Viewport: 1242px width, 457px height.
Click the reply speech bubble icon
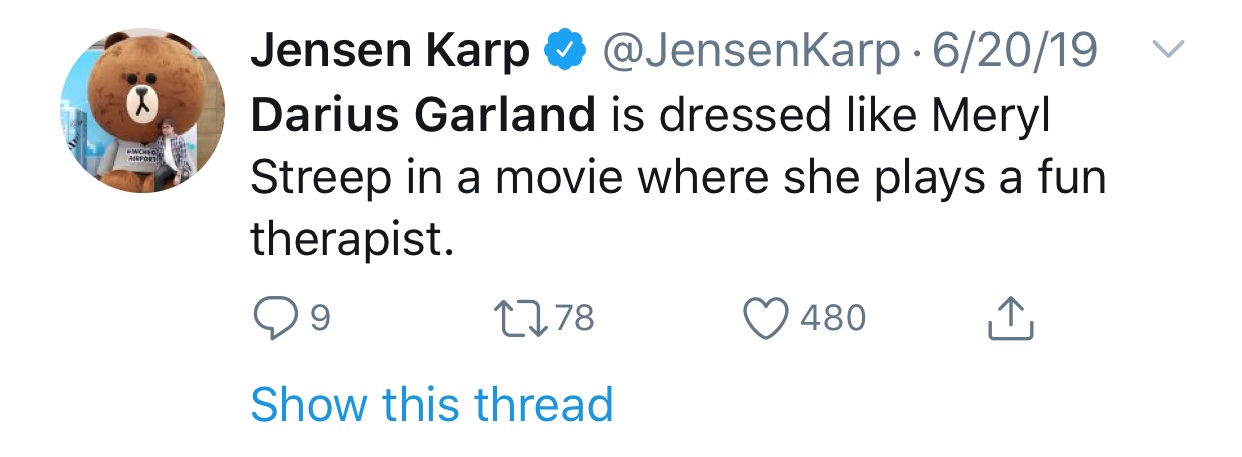[273, 319]
